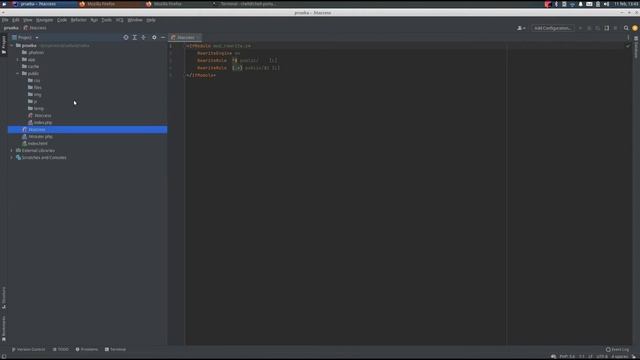
Task: Open the View menu
Action: coord(27,20)
